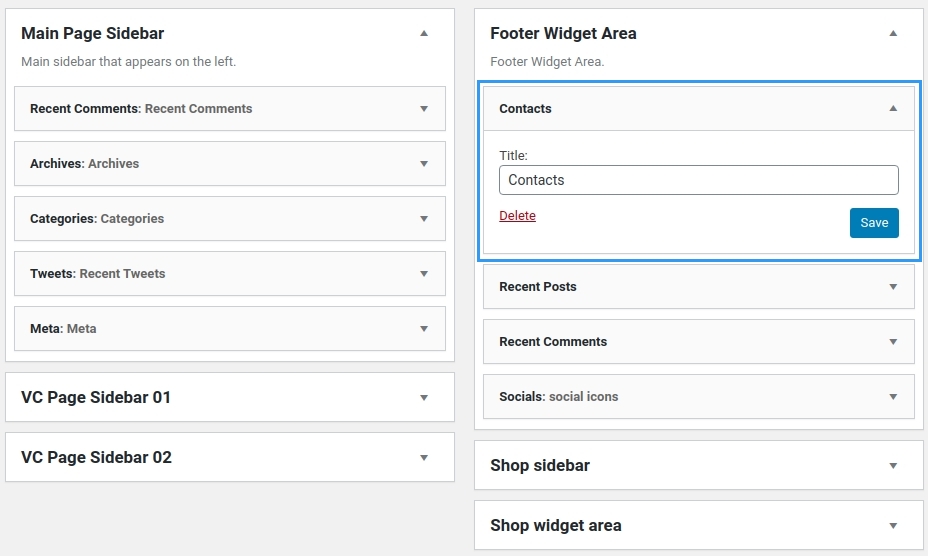
Task: Click the Delete link in Contacts widget
Action: (x=517, y=216)
